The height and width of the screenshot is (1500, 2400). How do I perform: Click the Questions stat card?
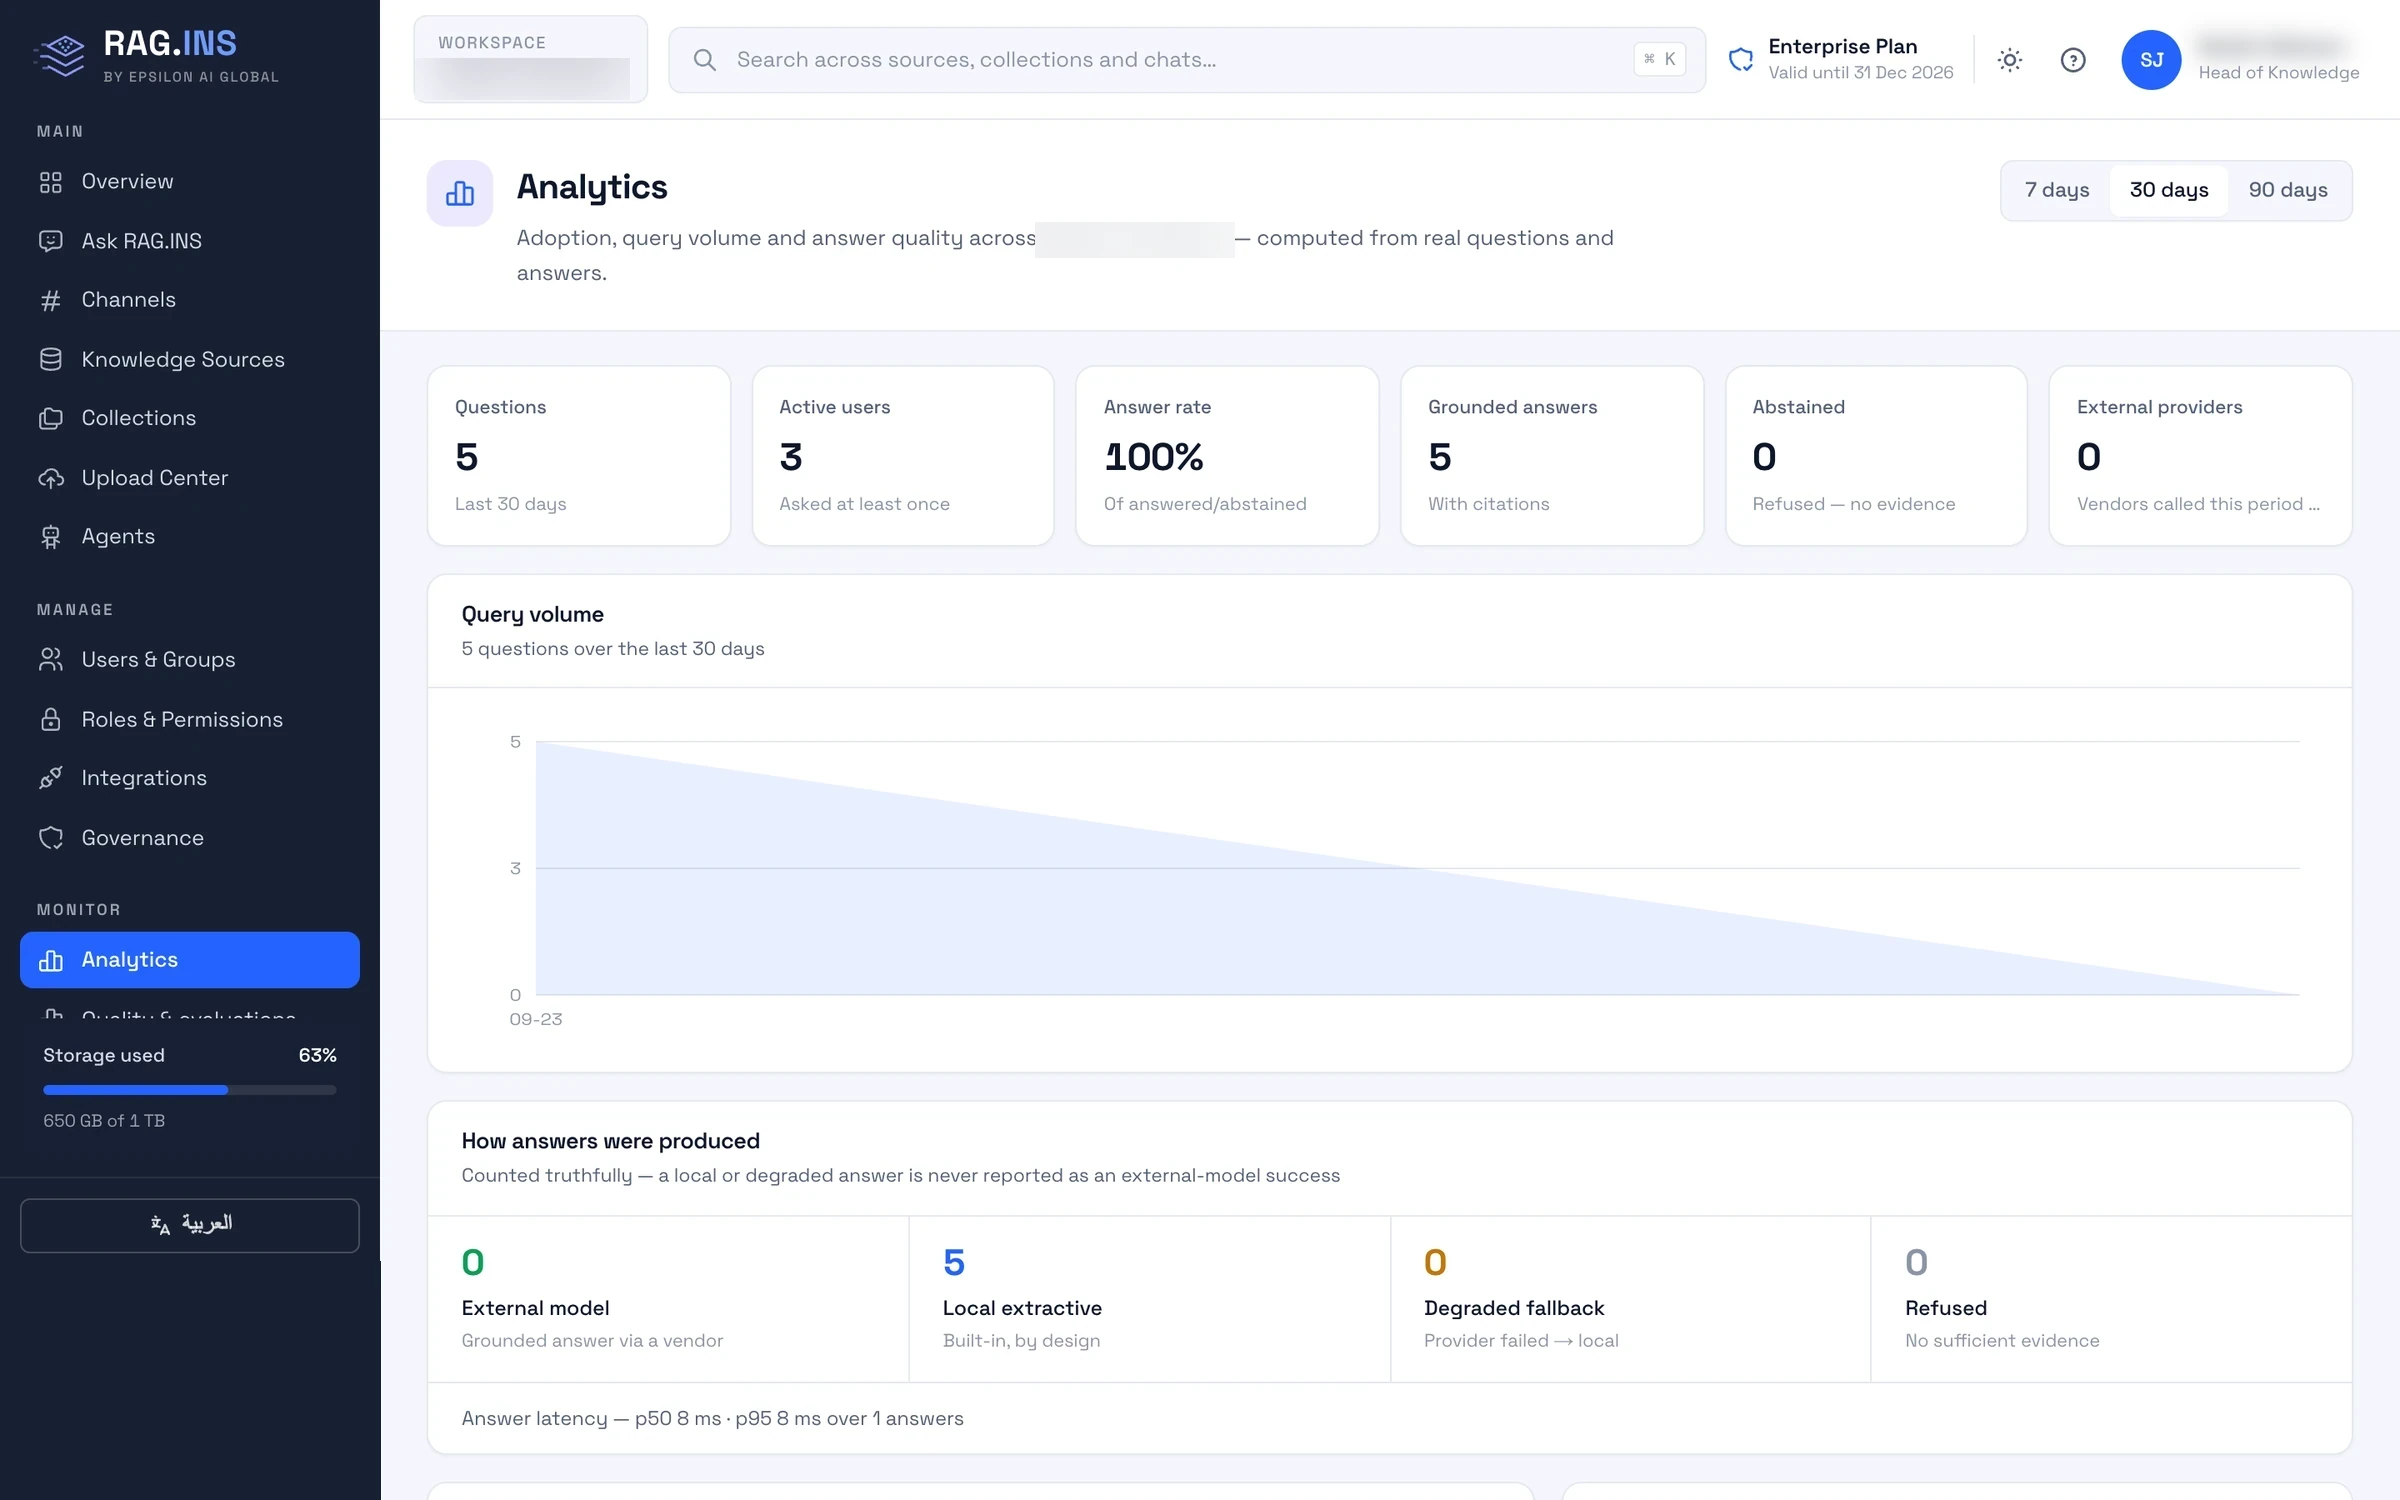pyautogui.click(x=579, y=456)
